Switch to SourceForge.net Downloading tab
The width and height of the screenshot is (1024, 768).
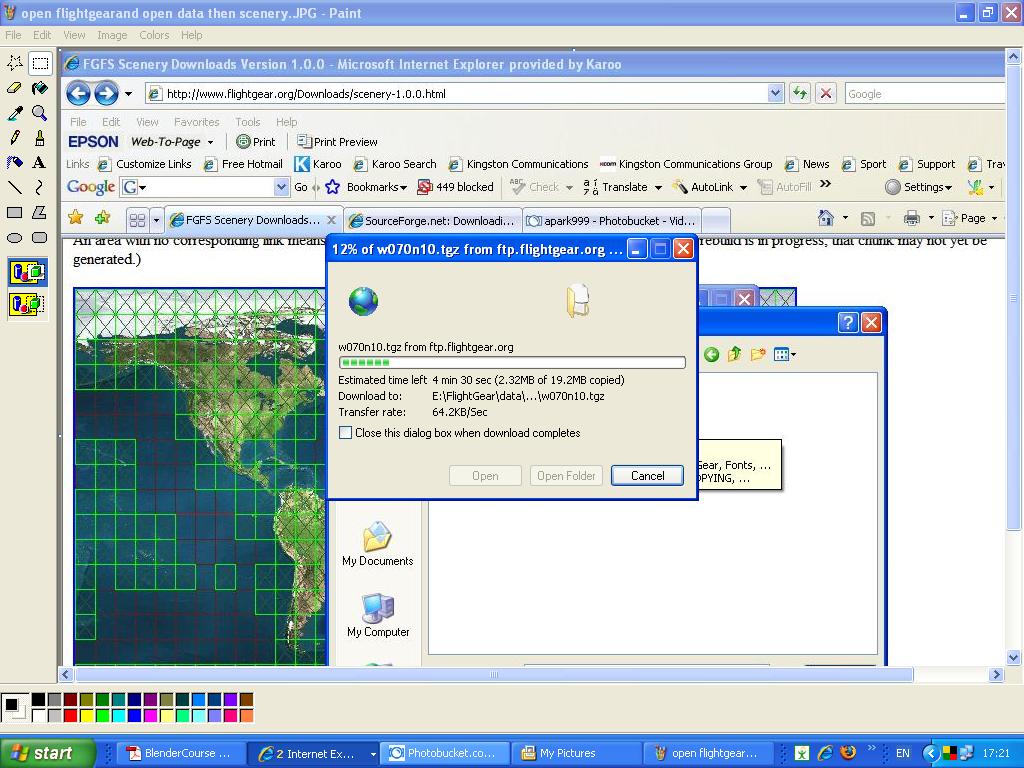434,221
